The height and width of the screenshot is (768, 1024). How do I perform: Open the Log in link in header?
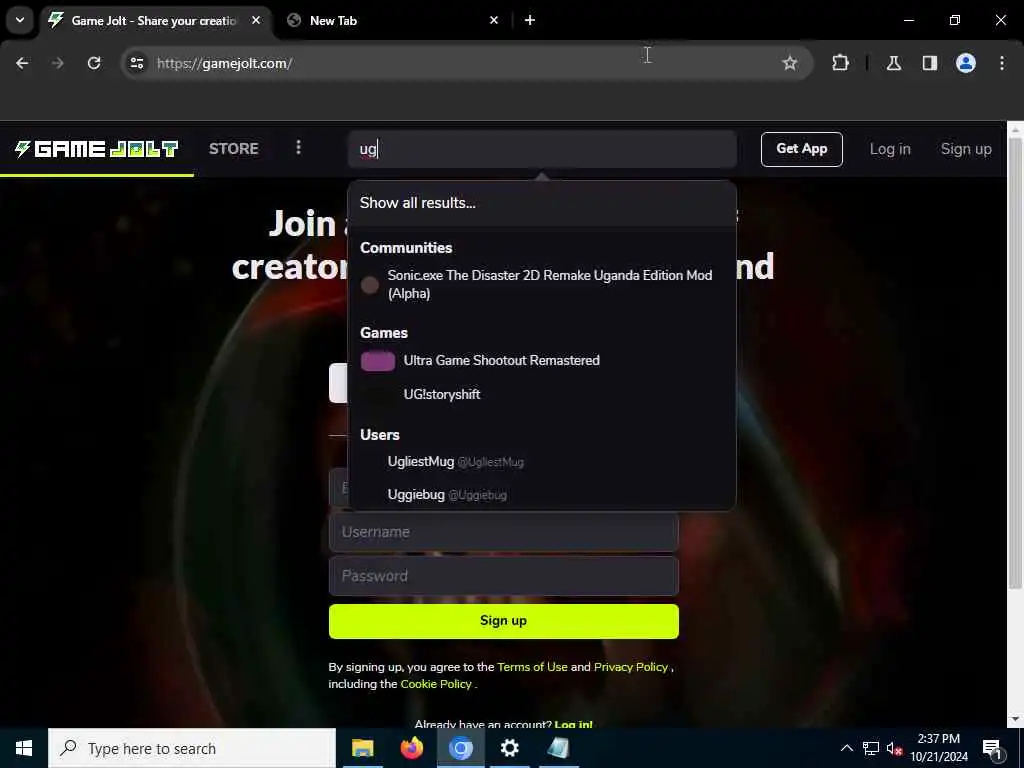point(889,149)
